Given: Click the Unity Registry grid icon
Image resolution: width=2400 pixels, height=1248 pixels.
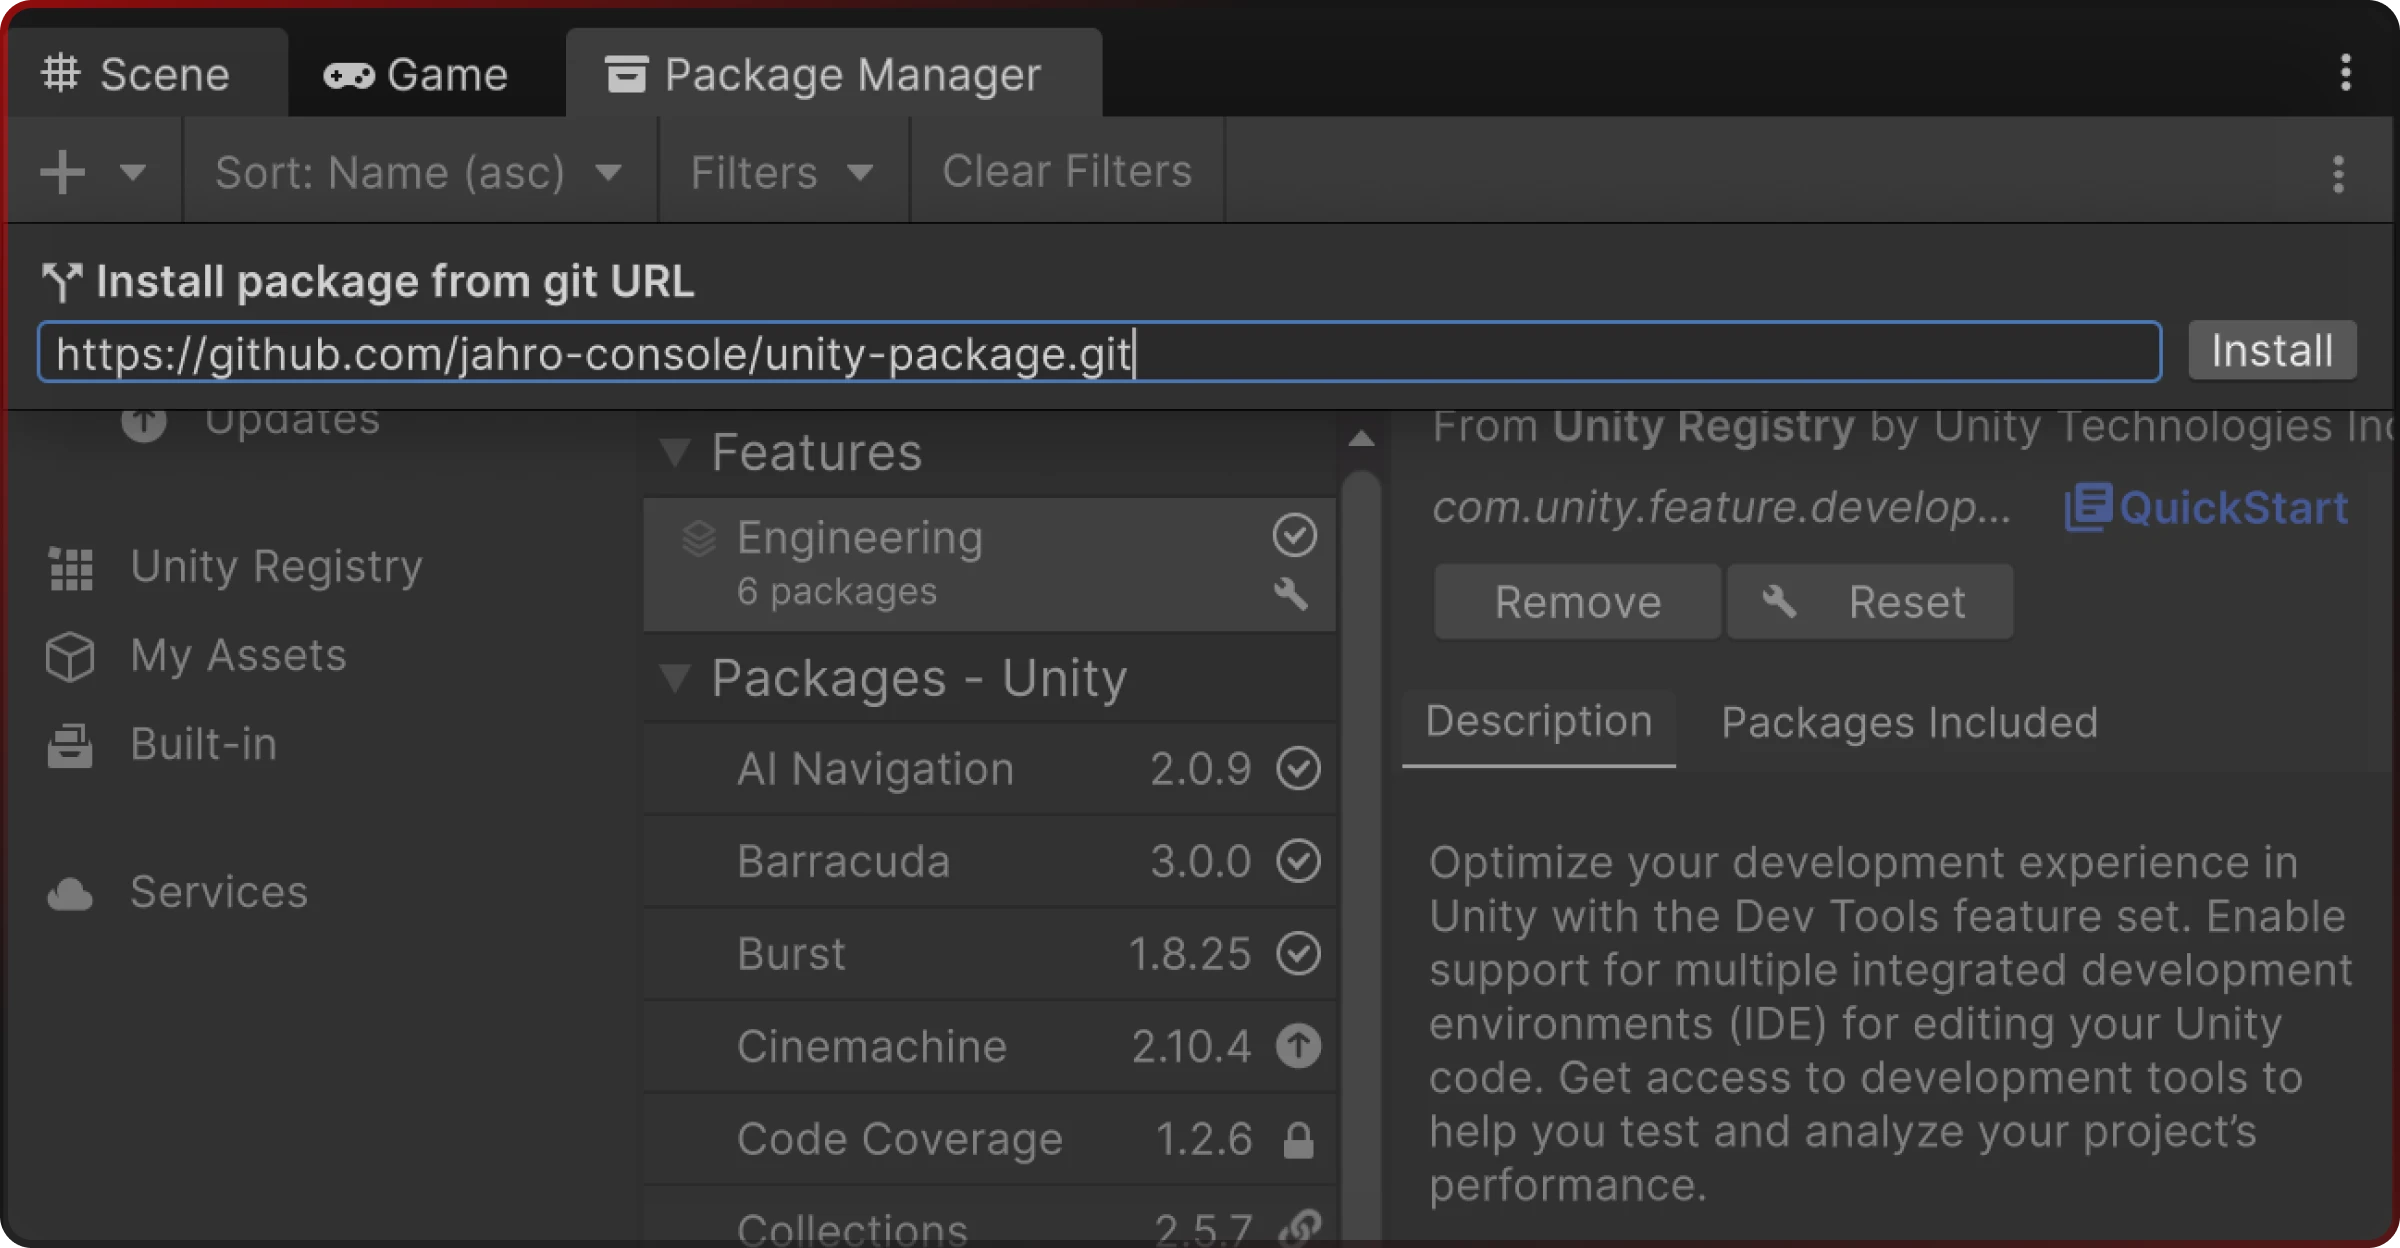Looking at the screenshot, I should tap(71, 569).
